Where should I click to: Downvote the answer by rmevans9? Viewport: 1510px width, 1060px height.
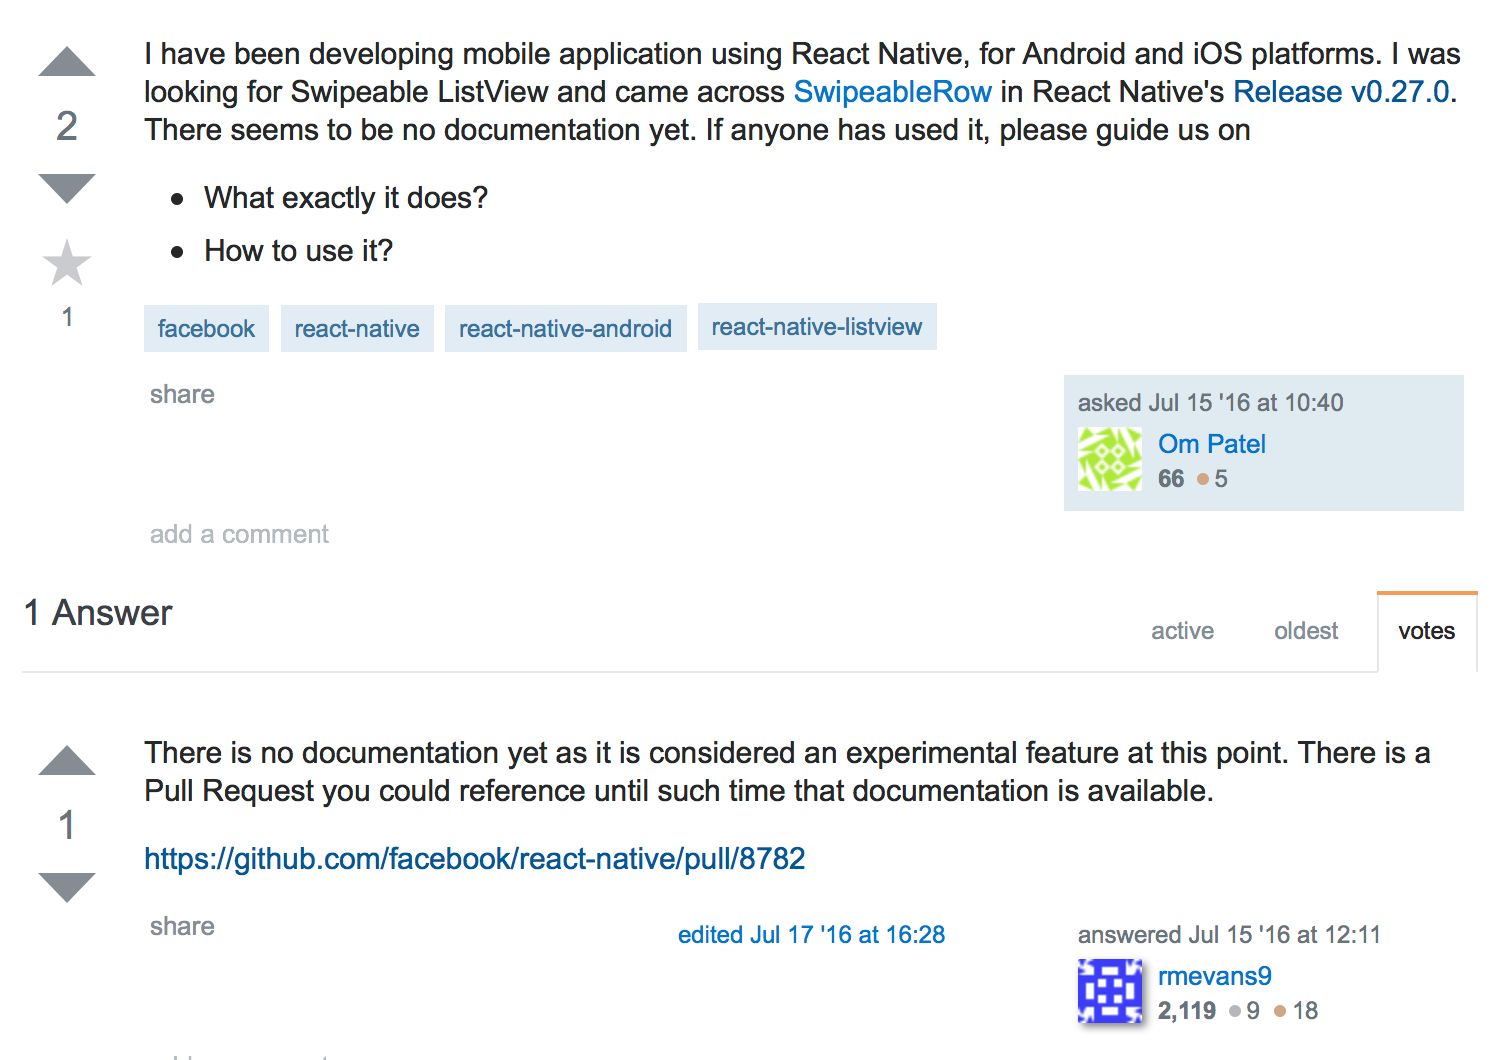tap(66, 888)
